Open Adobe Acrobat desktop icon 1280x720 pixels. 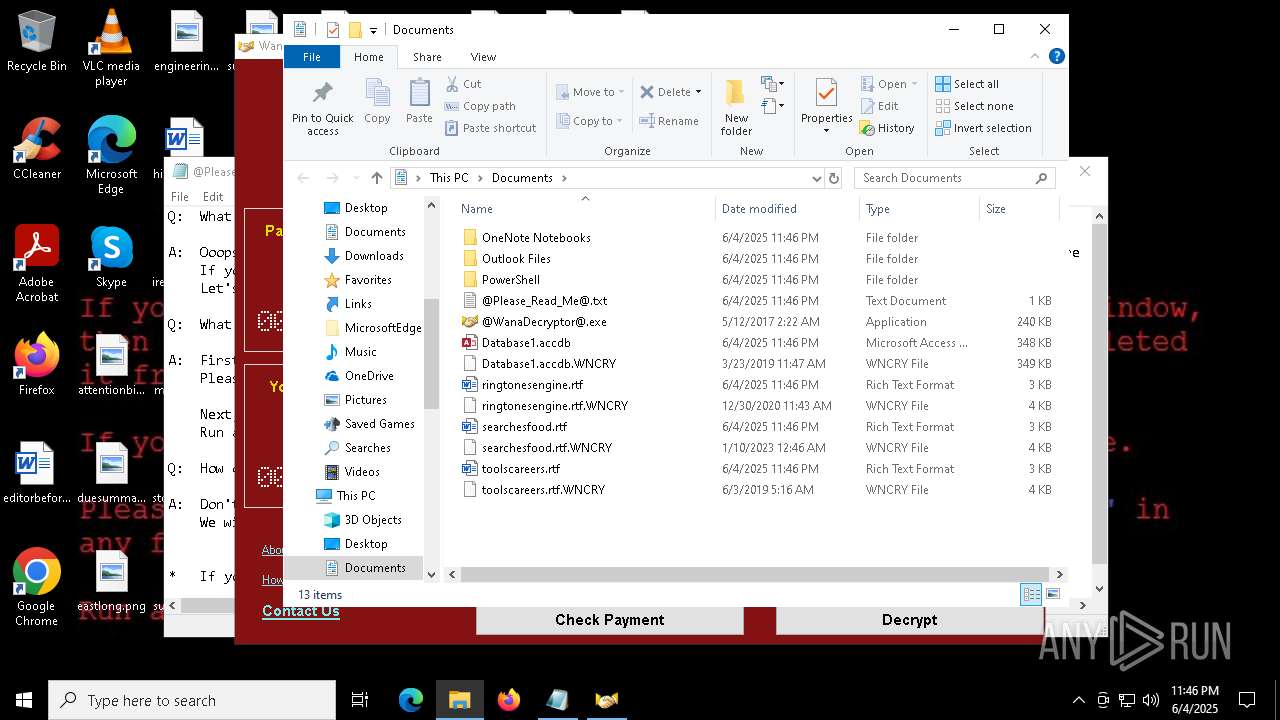(36, 263)
